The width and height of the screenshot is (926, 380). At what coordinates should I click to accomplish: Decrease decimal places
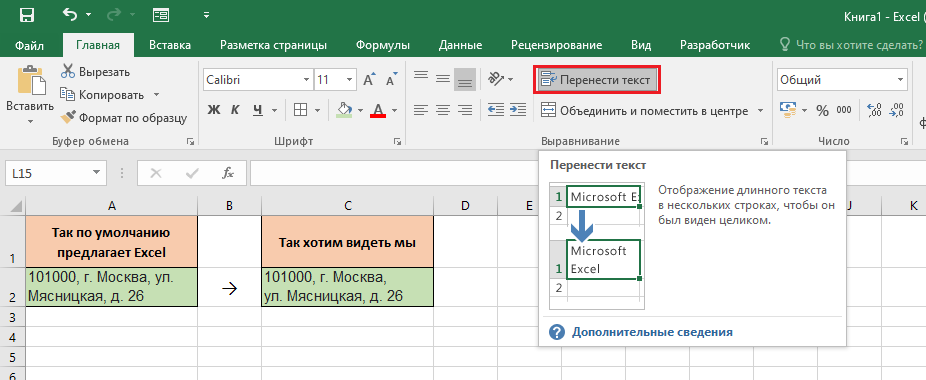coord(897,110)
